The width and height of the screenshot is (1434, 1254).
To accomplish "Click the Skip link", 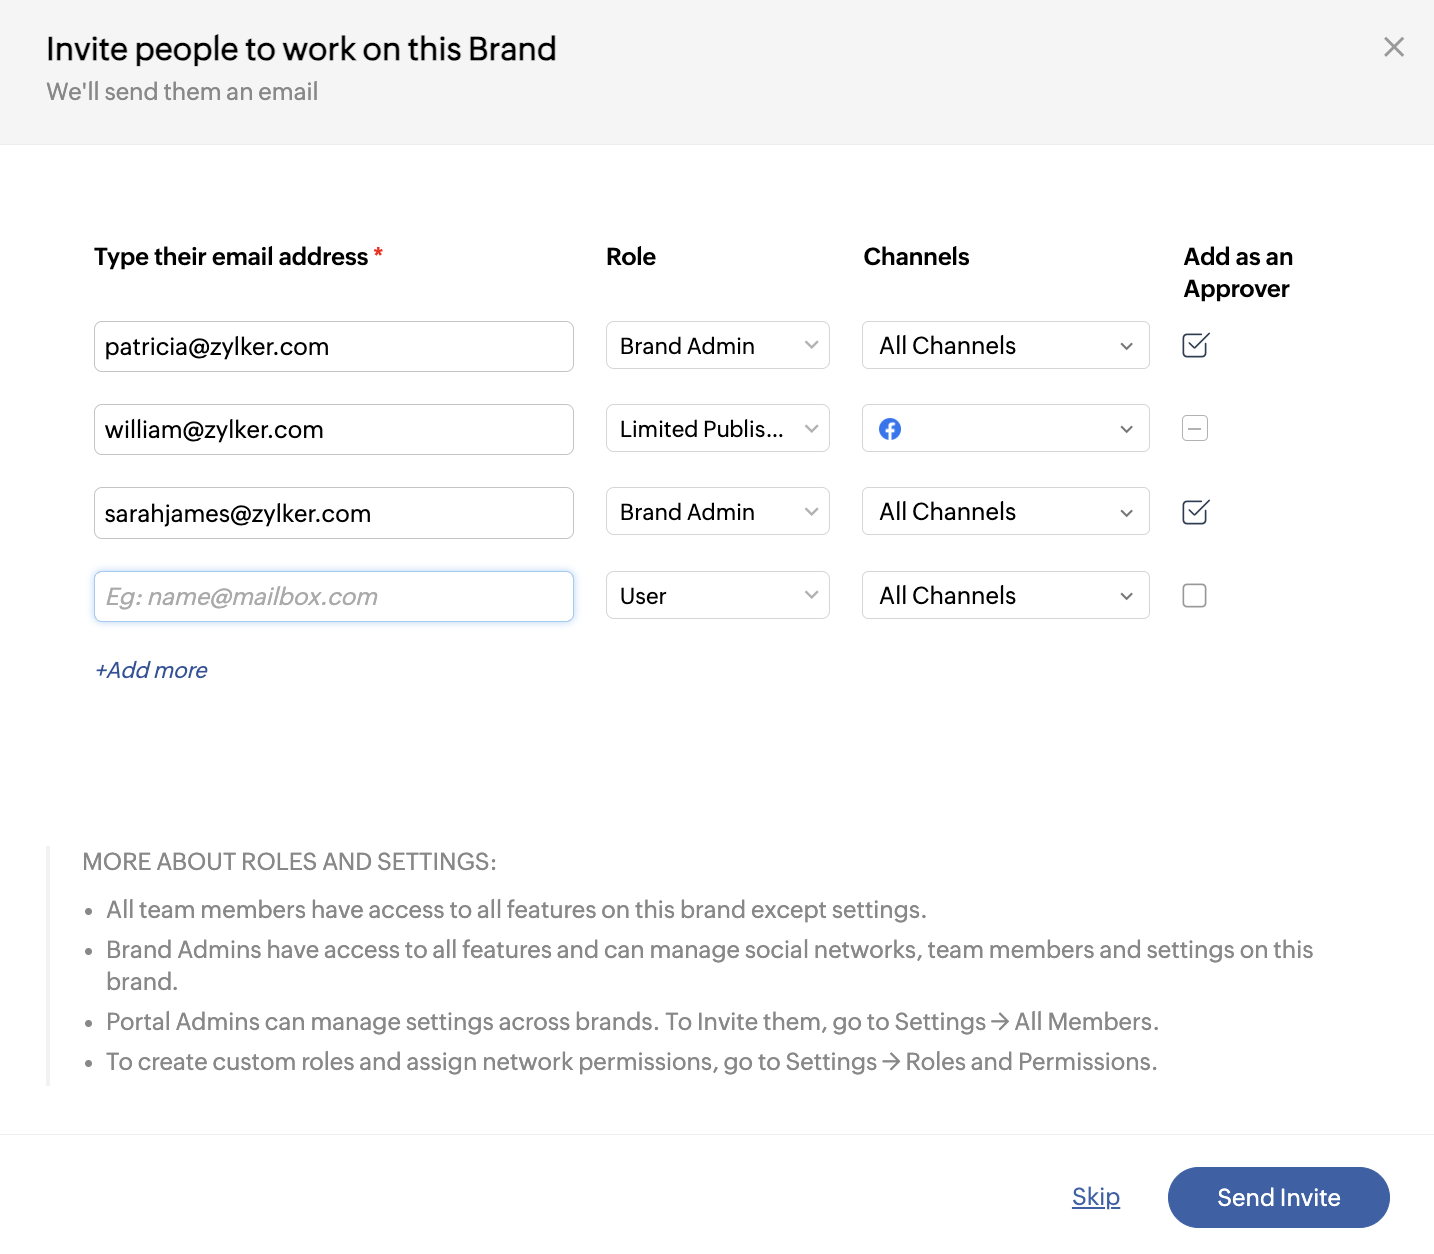I will pos(1095,1197).
